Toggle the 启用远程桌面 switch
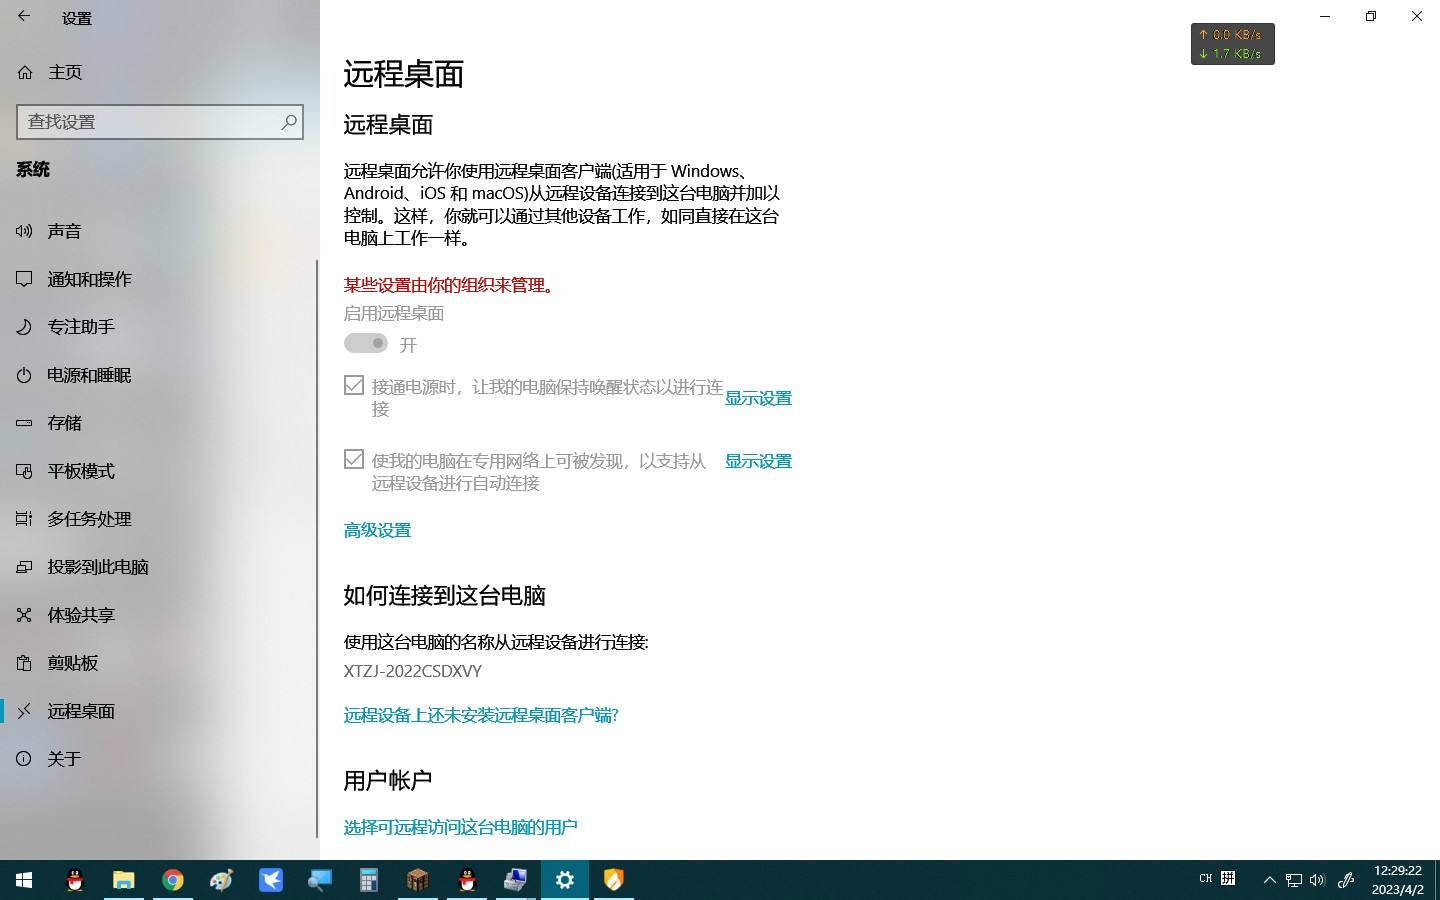Screen dimensions: 1440x900 pyautogui.click(x=366, y=343)
